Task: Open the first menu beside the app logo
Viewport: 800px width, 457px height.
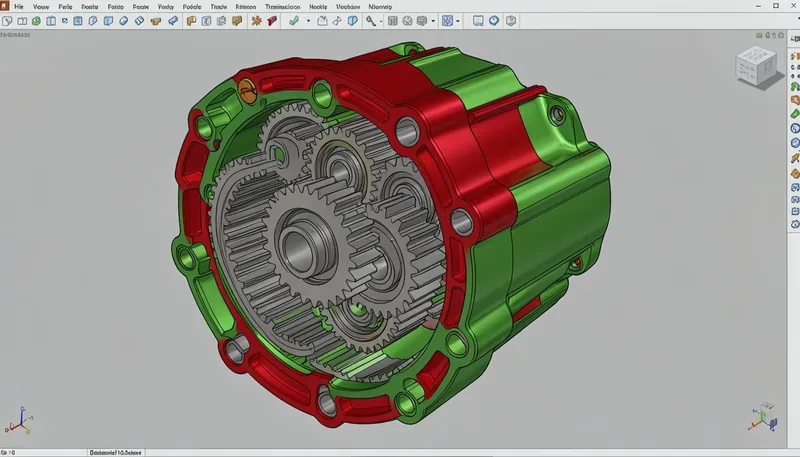Action: click(x=19, y=7)
